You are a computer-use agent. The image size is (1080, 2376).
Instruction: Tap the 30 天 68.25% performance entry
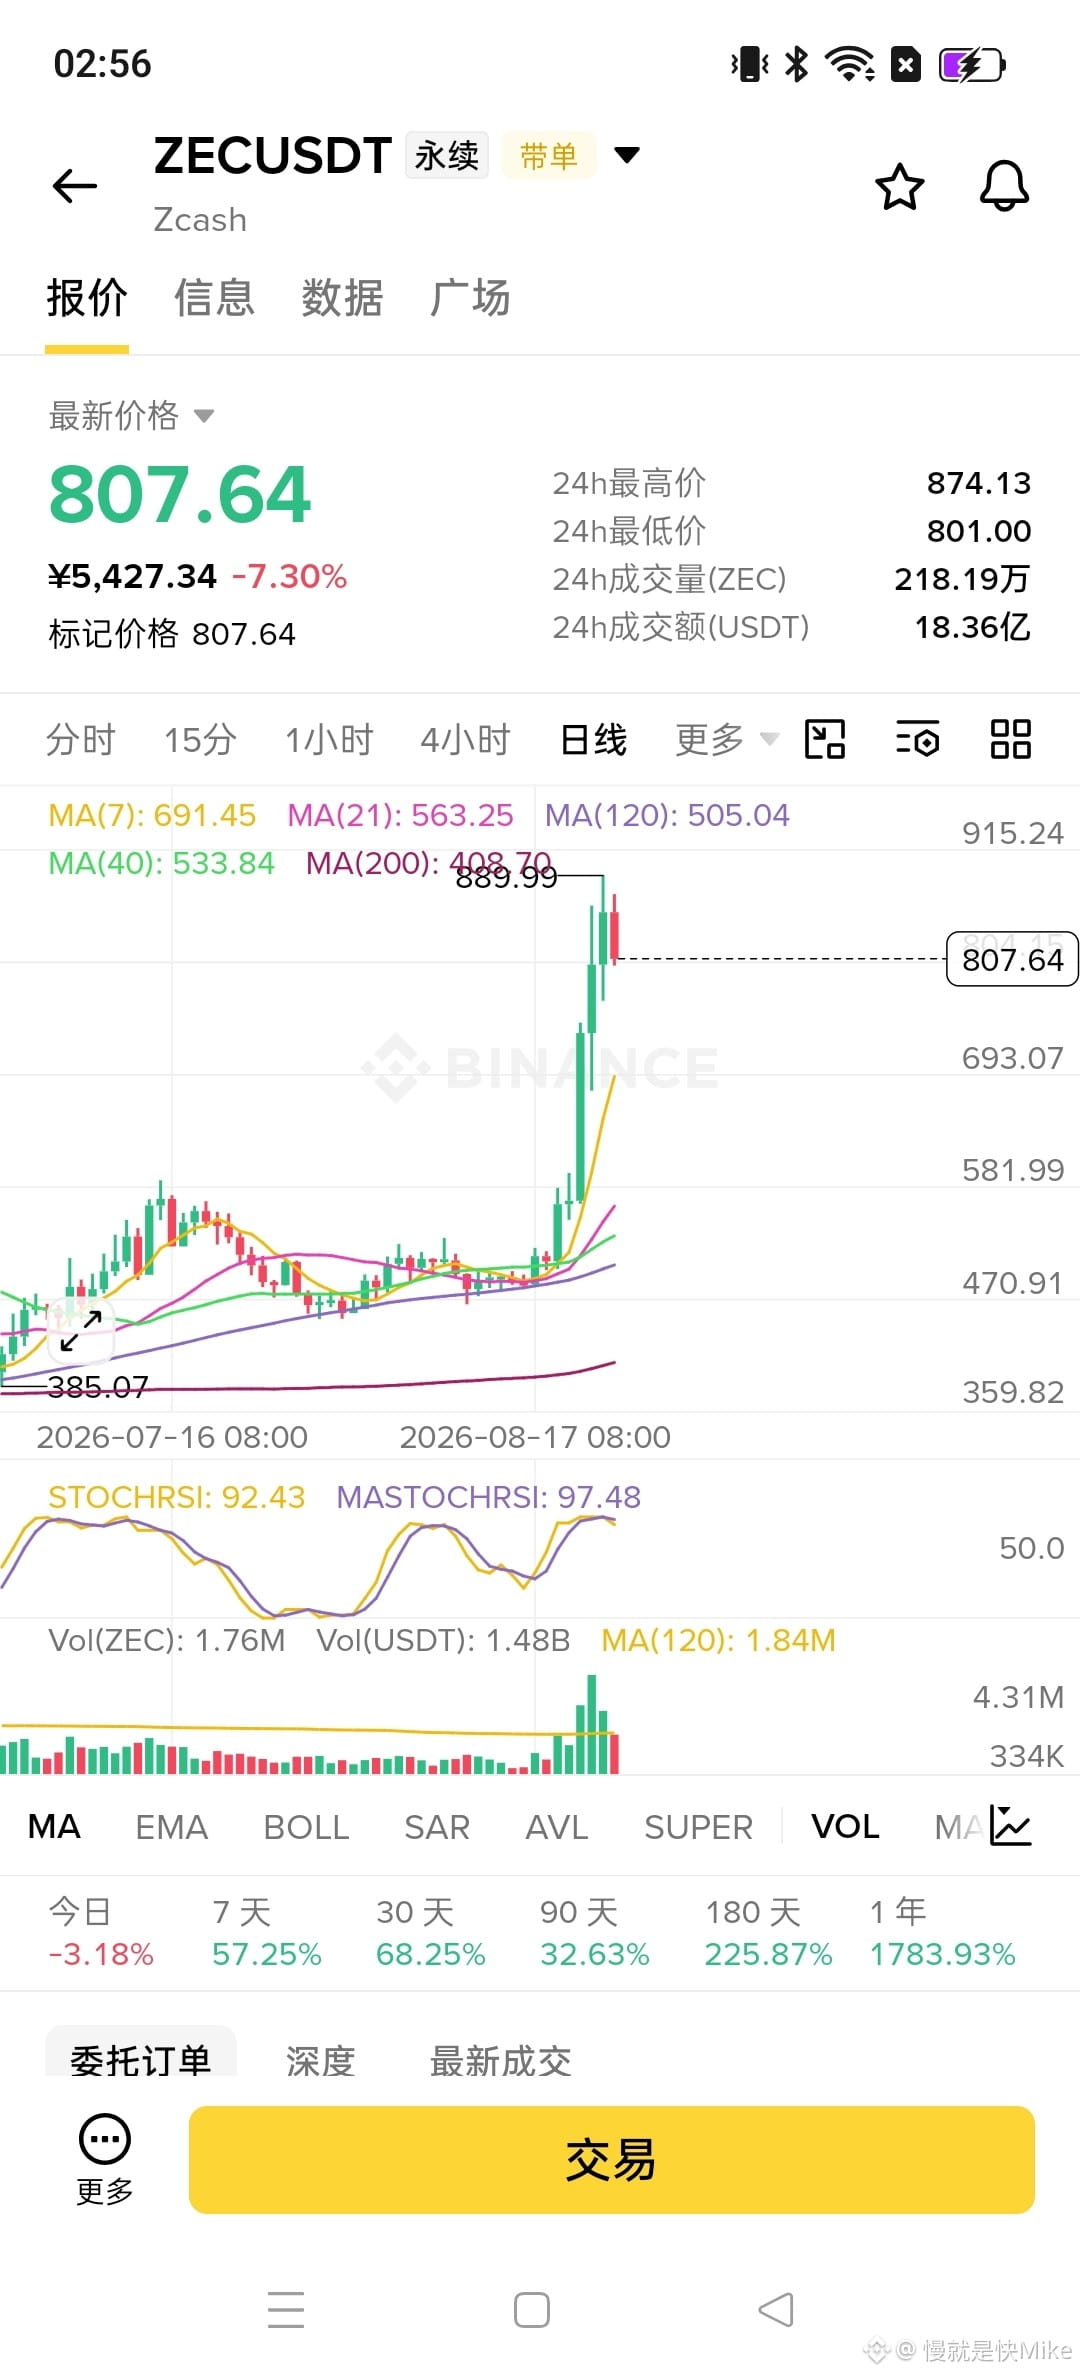[x=430, y=1933]
